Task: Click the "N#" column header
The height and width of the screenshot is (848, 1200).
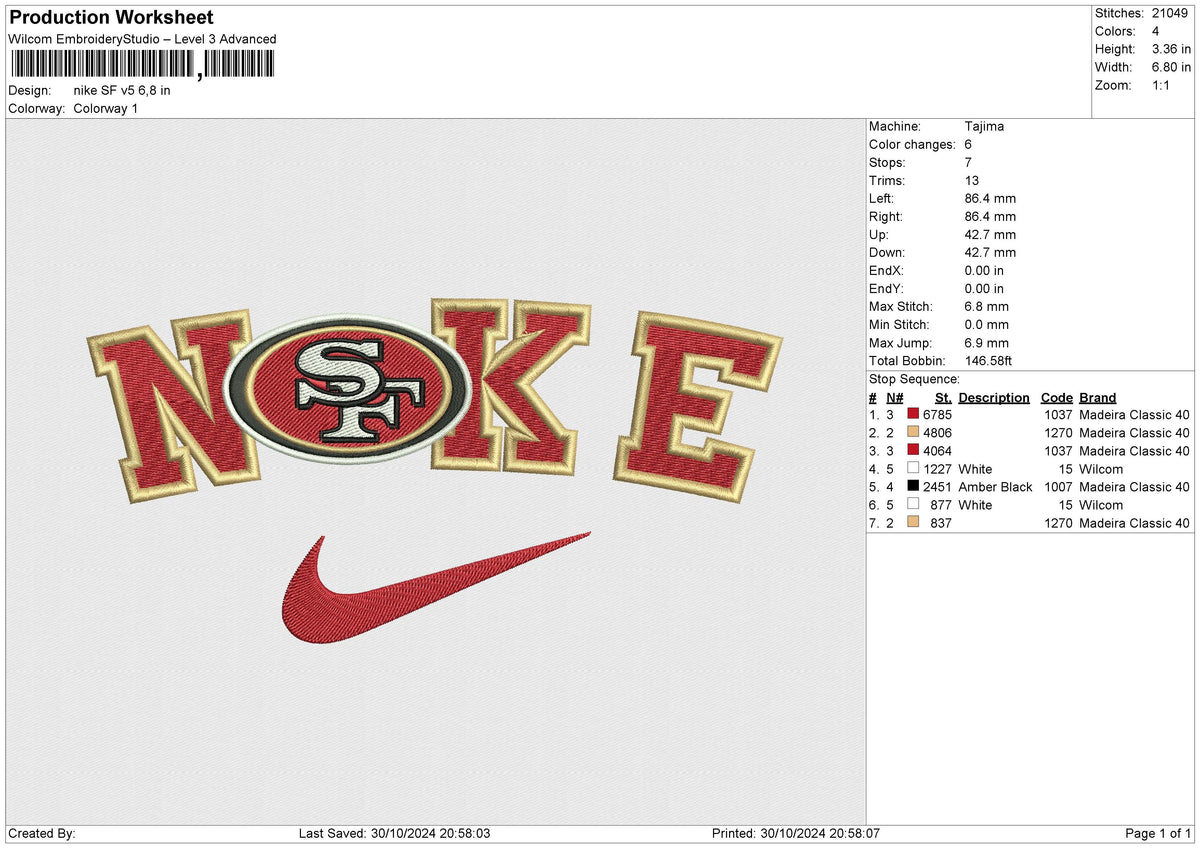Action: [894, 397]
